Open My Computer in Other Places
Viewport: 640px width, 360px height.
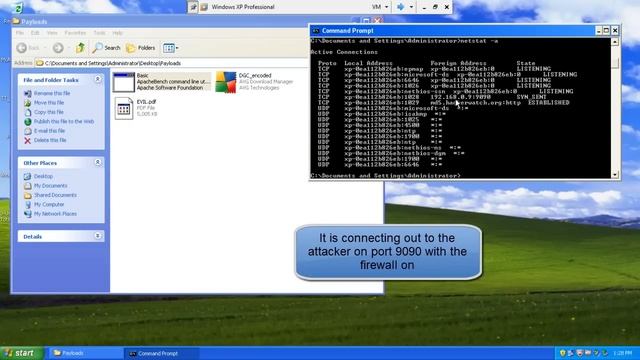click(x=49, y=204)
